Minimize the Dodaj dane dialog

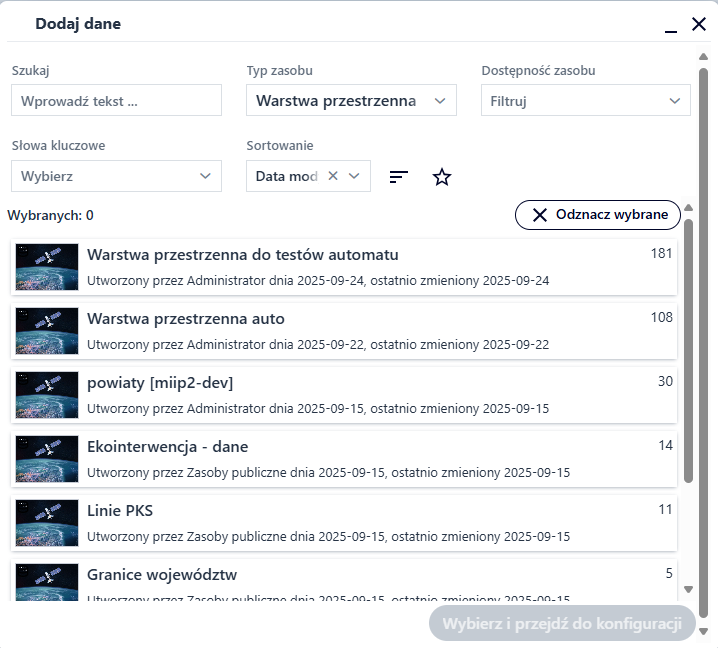671,25
